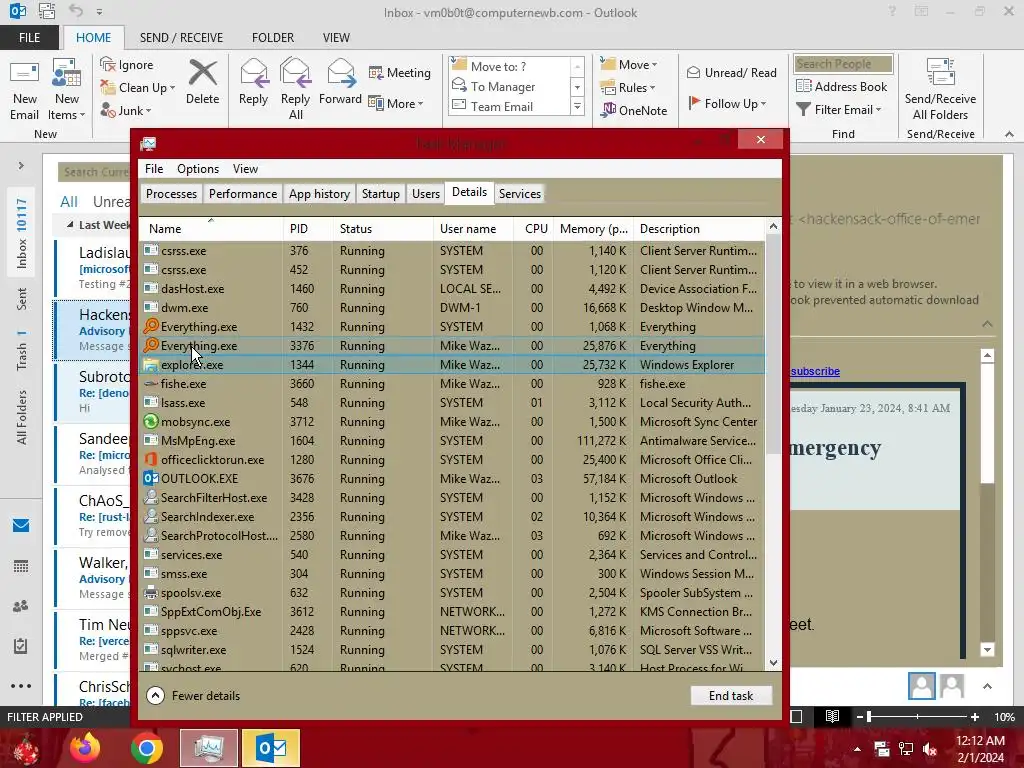This screenshot has width=1024, height=768.
Task: Open Tasks view in Outlook navigation bar
Action: [x=21, y=646]
